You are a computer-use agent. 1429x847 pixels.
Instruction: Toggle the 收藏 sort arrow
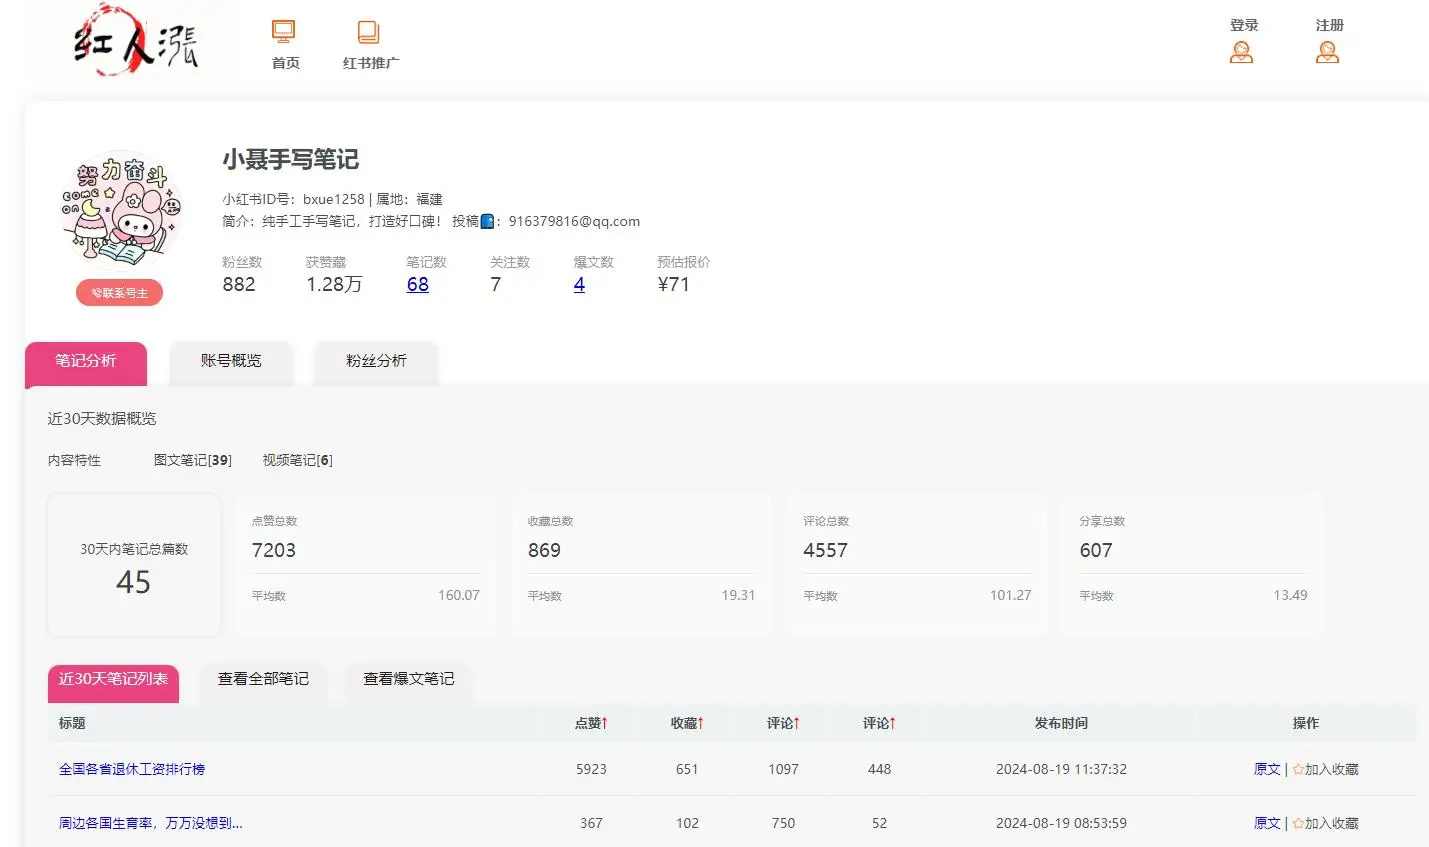click(703, 723)
